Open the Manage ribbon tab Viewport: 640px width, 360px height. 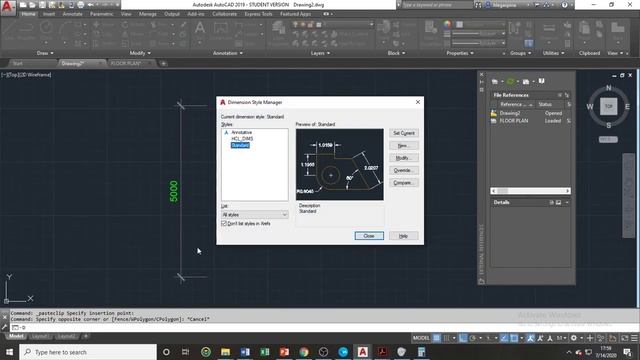pyautogui.click(x=148, y=14)
